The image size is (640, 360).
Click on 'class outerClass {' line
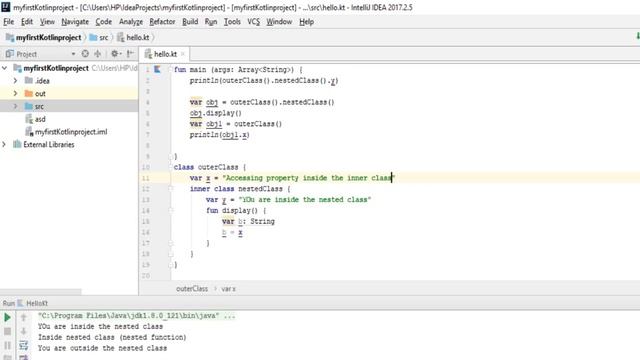coord(210,167)
